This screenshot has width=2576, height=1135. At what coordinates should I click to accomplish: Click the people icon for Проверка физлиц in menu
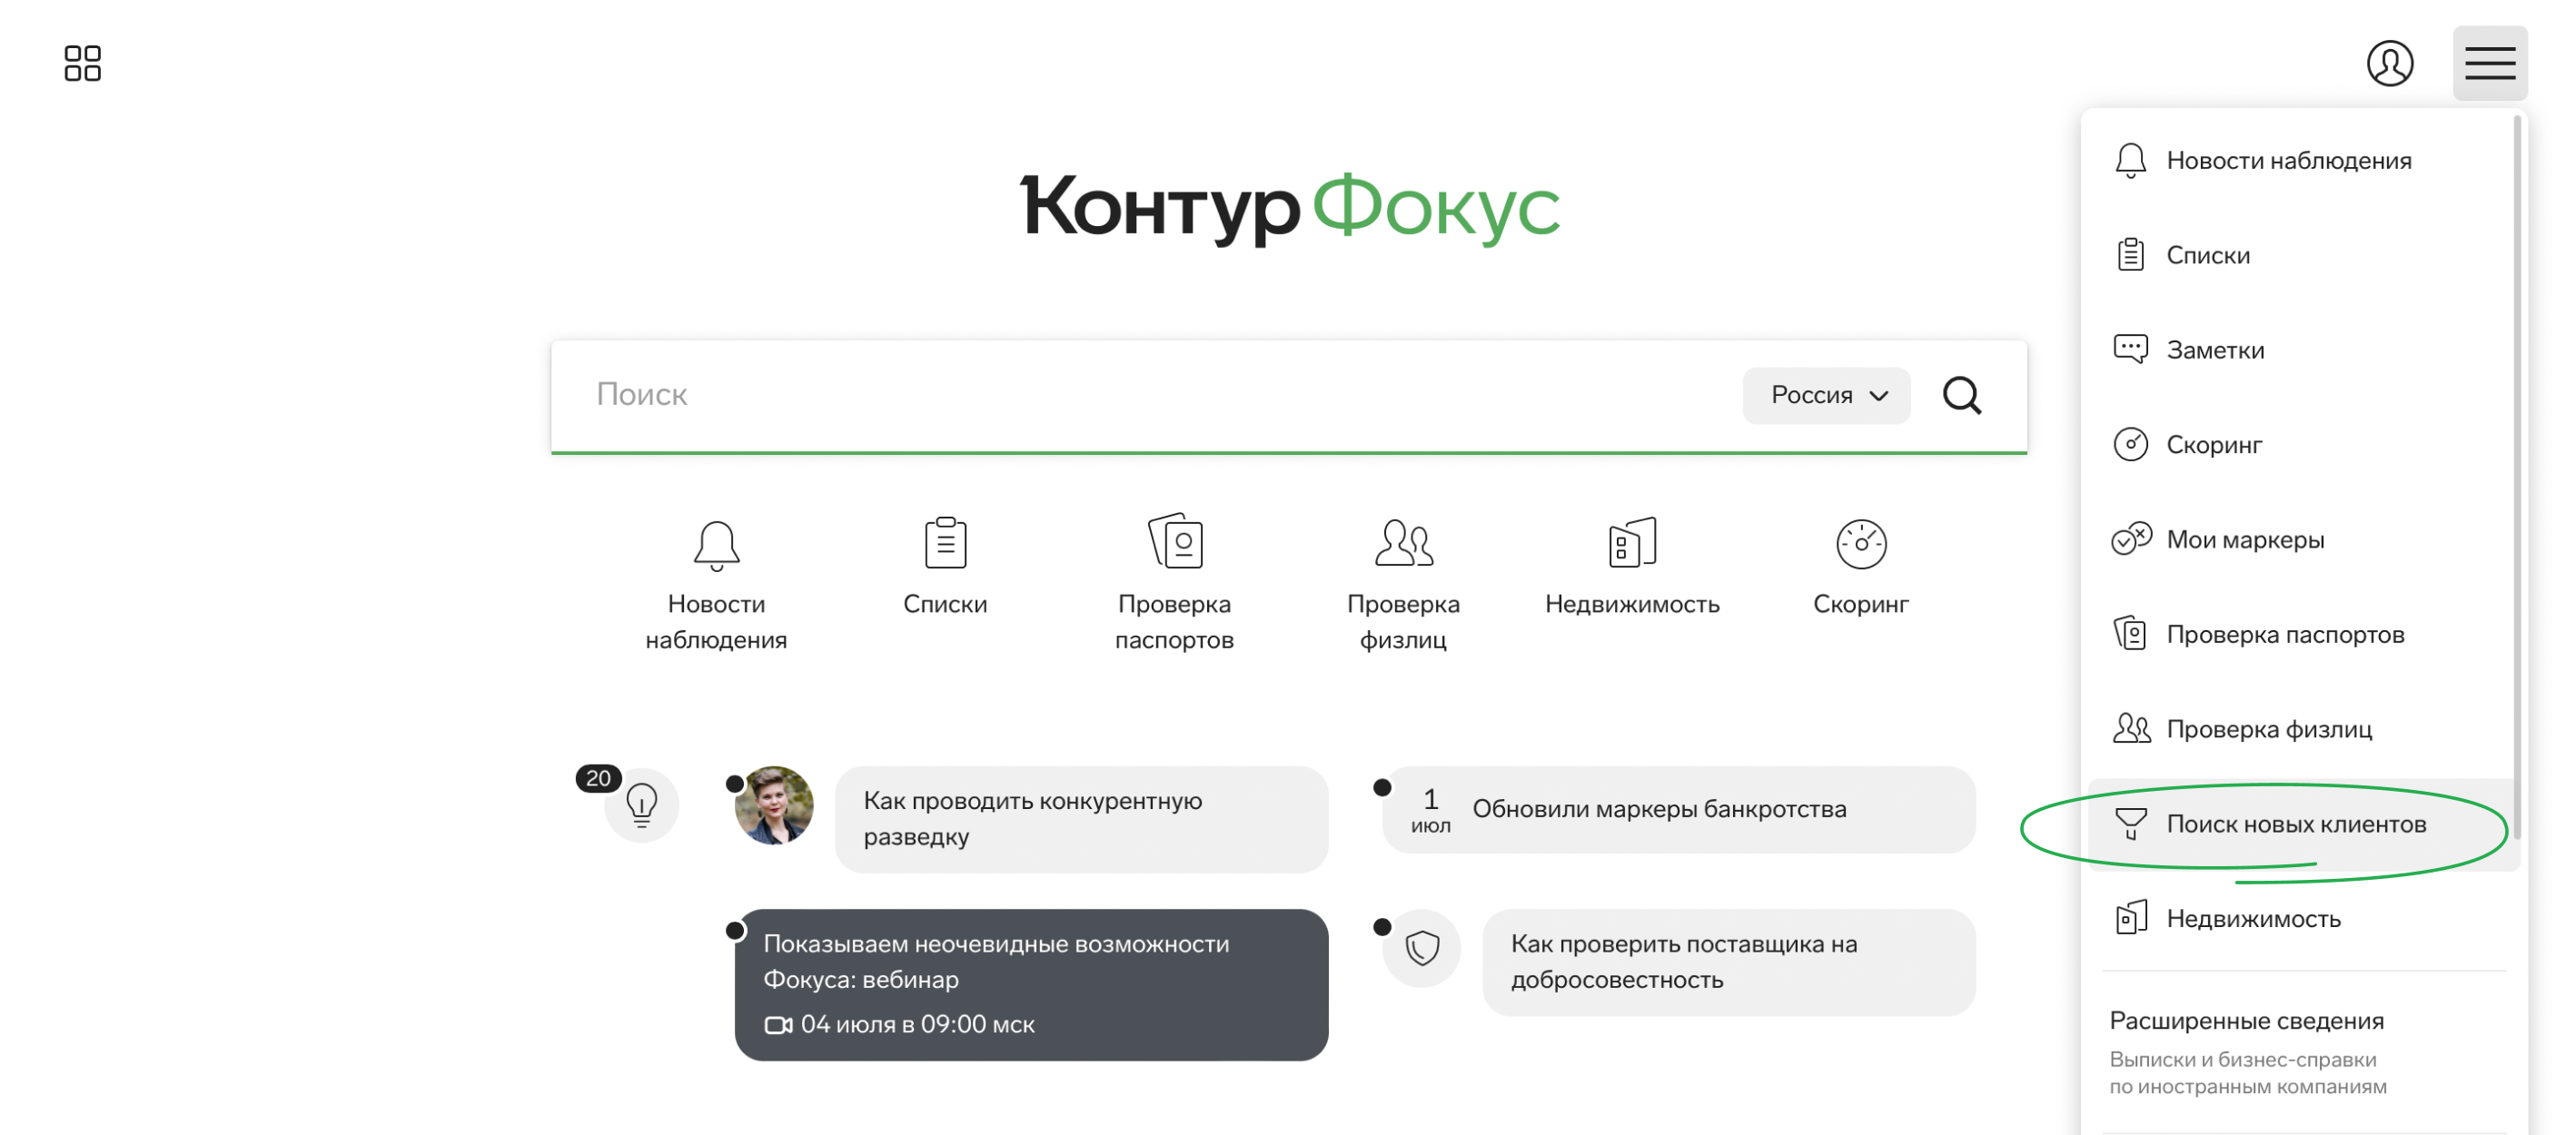click(x=2130, y=728)
